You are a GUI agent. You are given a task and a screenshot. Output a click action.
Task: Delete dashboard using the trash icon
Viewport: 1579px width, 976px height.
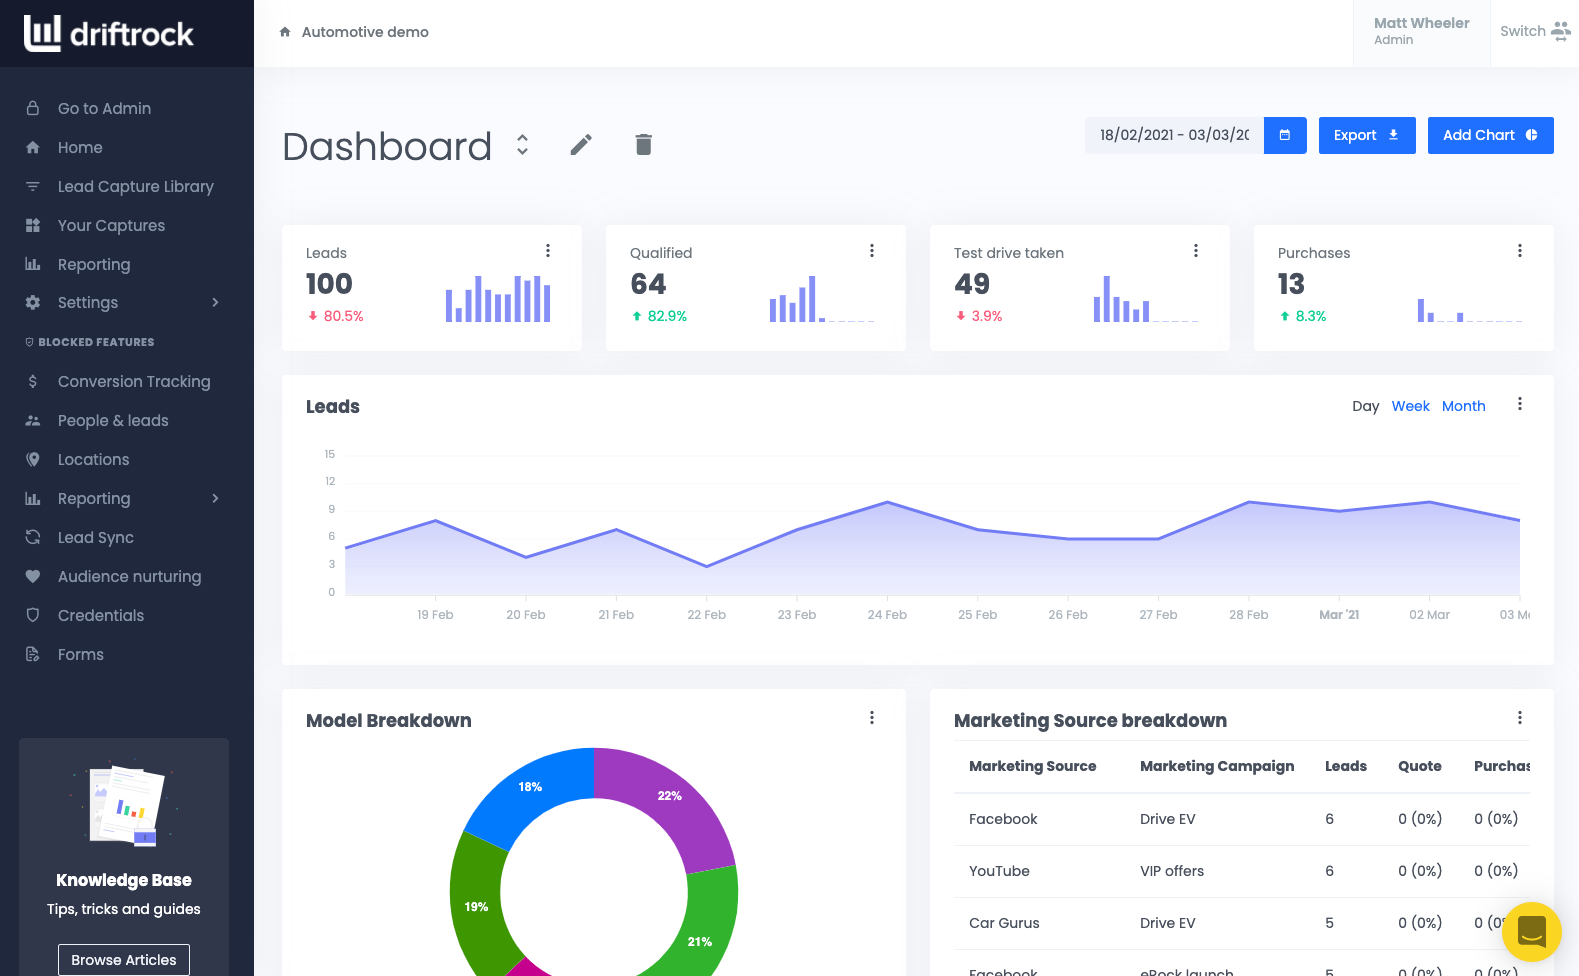point(643,145)
